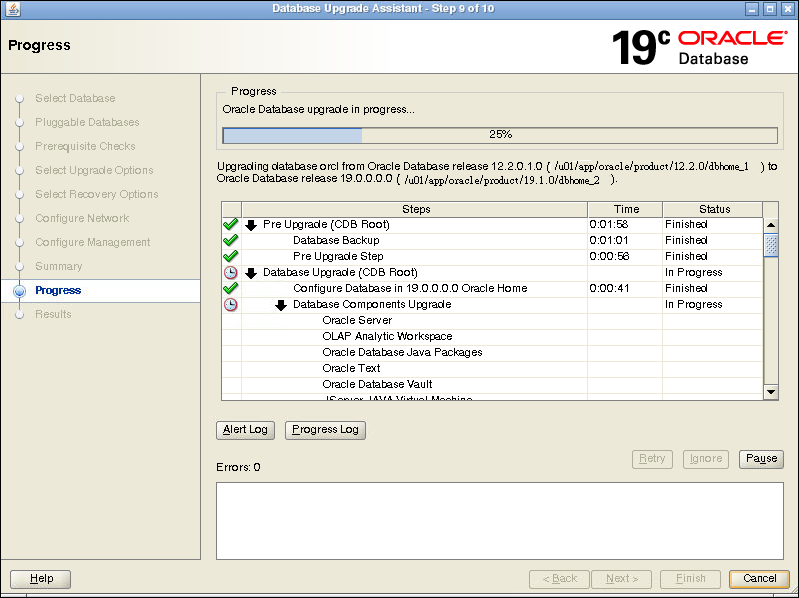The width and height of the screenshot is (799, 598).
Task: Open the Progress Log
Action: [x=325, y=430]
